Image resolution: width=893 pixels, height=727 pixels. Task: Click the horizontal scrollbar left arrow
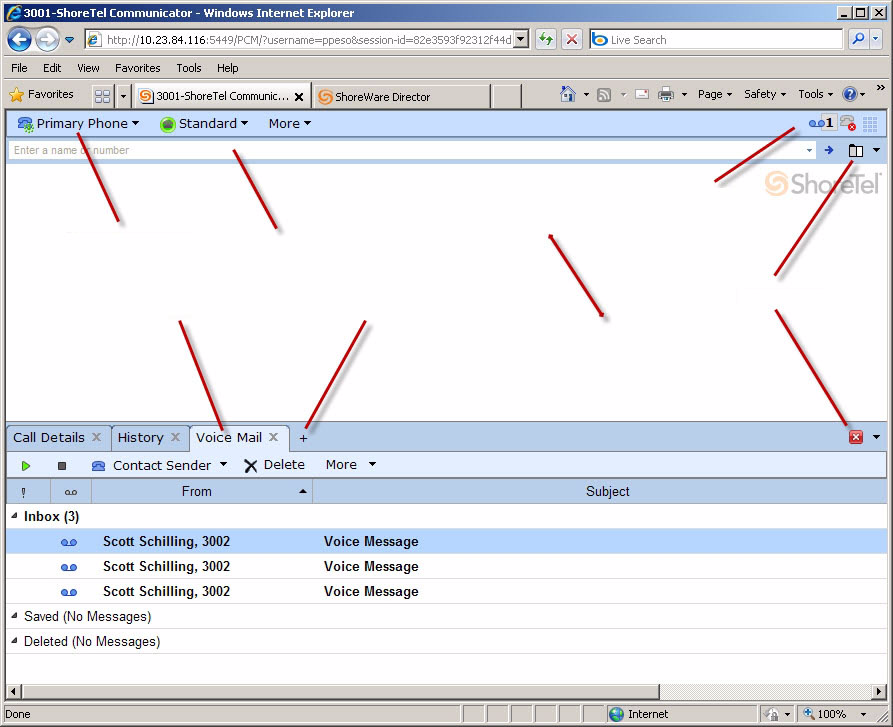(13, 691)
